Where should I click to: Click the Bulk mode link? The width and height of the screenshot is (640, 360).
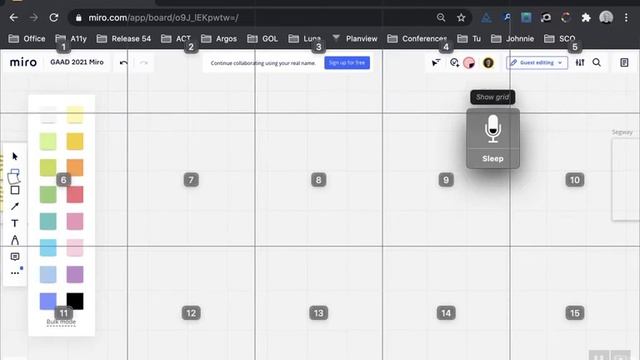(x=61, y=322)
